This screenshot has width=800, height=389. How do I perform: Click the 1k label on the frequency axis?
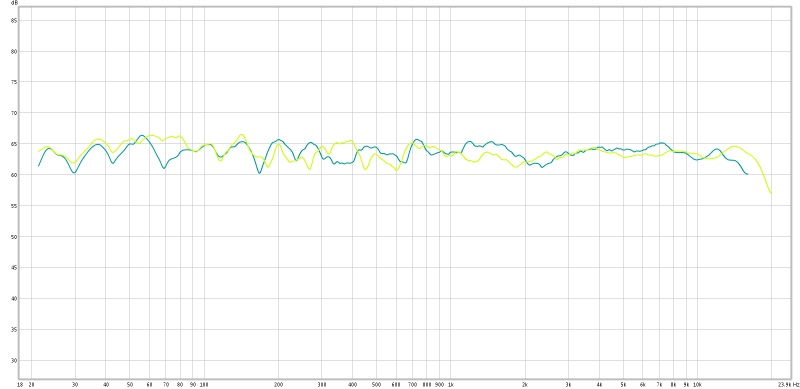451,384
